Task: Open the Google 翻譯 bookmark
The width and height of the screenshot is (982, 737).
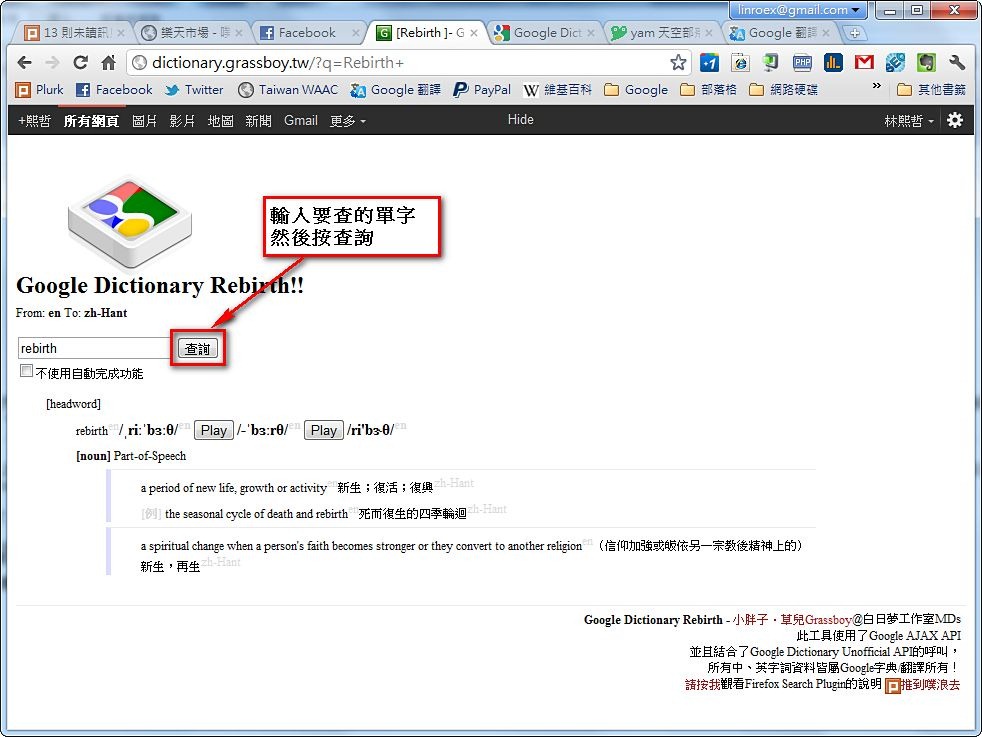Action: click(x=396, y=90)
